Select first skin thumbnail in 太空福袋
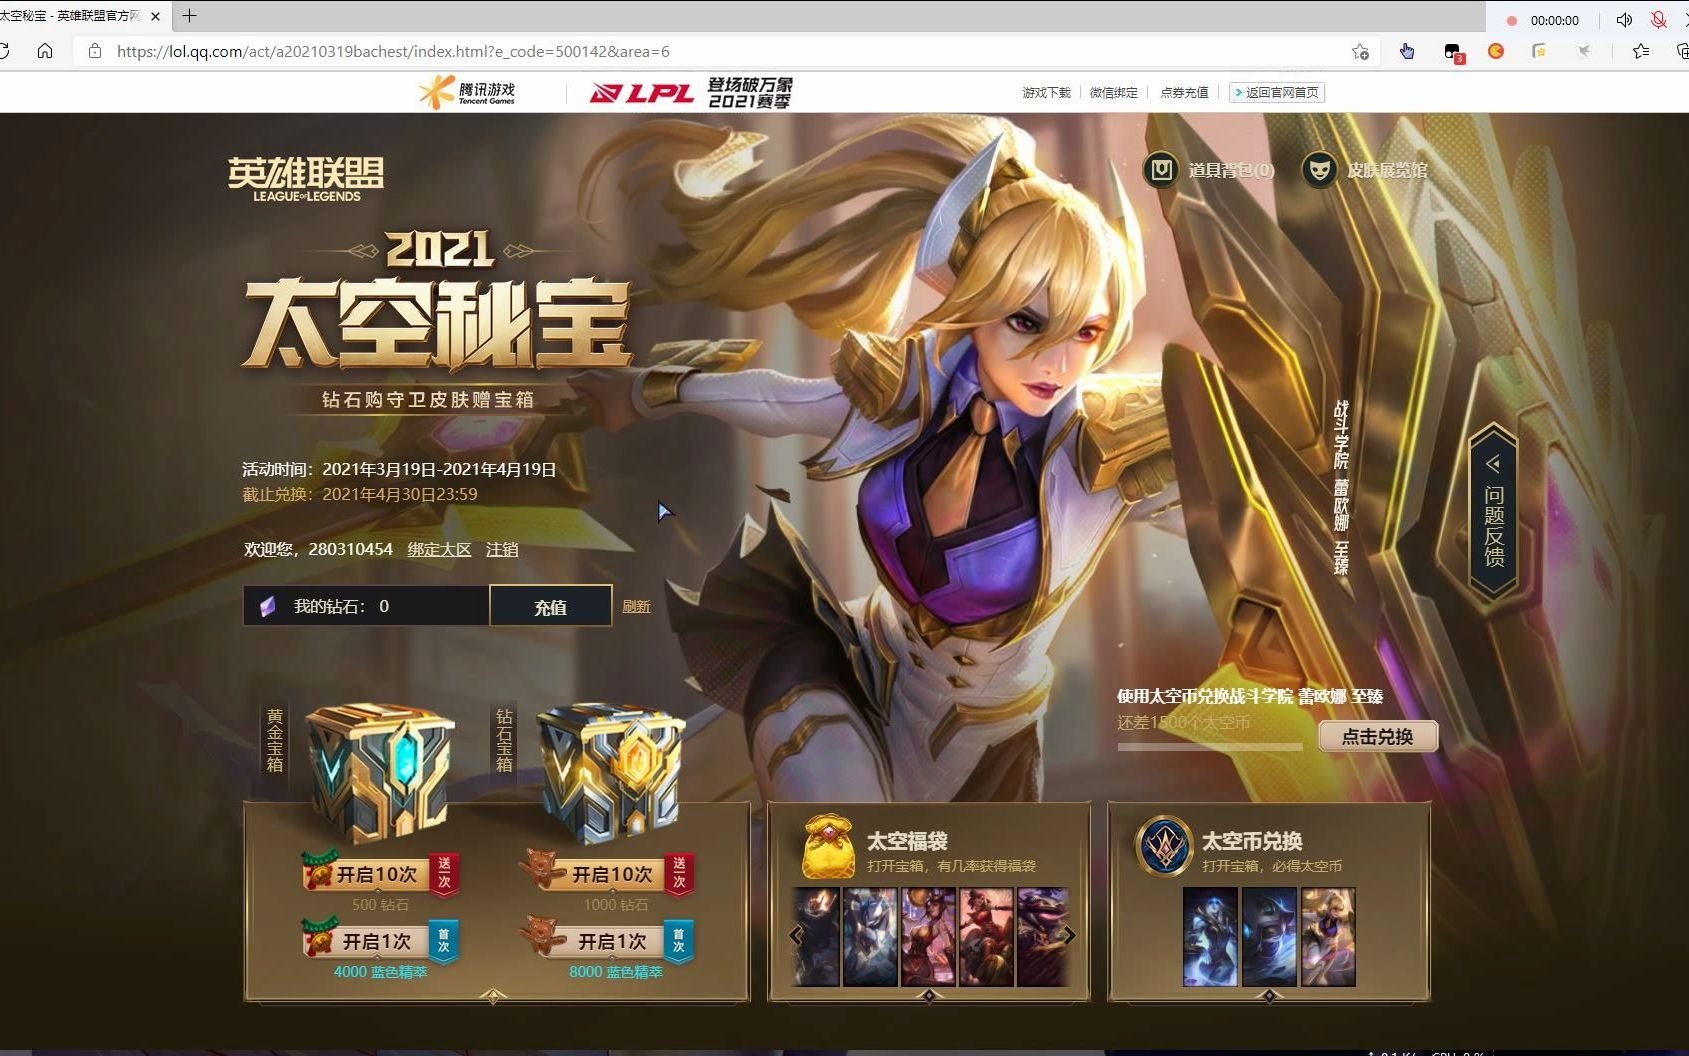 tap(815, 937)
